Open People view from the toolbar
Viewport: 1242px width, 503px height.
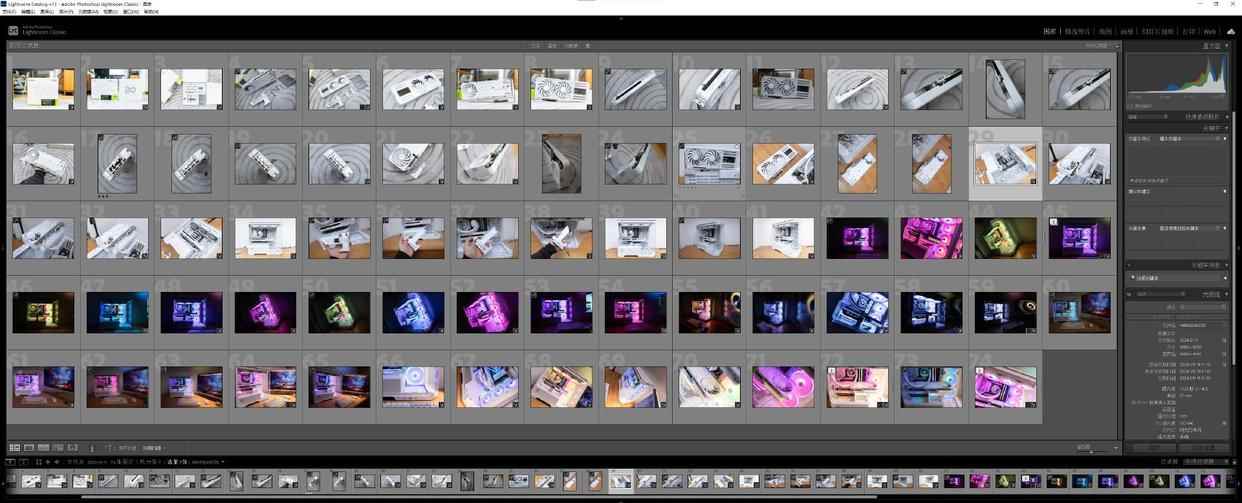click(x=72, y=447)
